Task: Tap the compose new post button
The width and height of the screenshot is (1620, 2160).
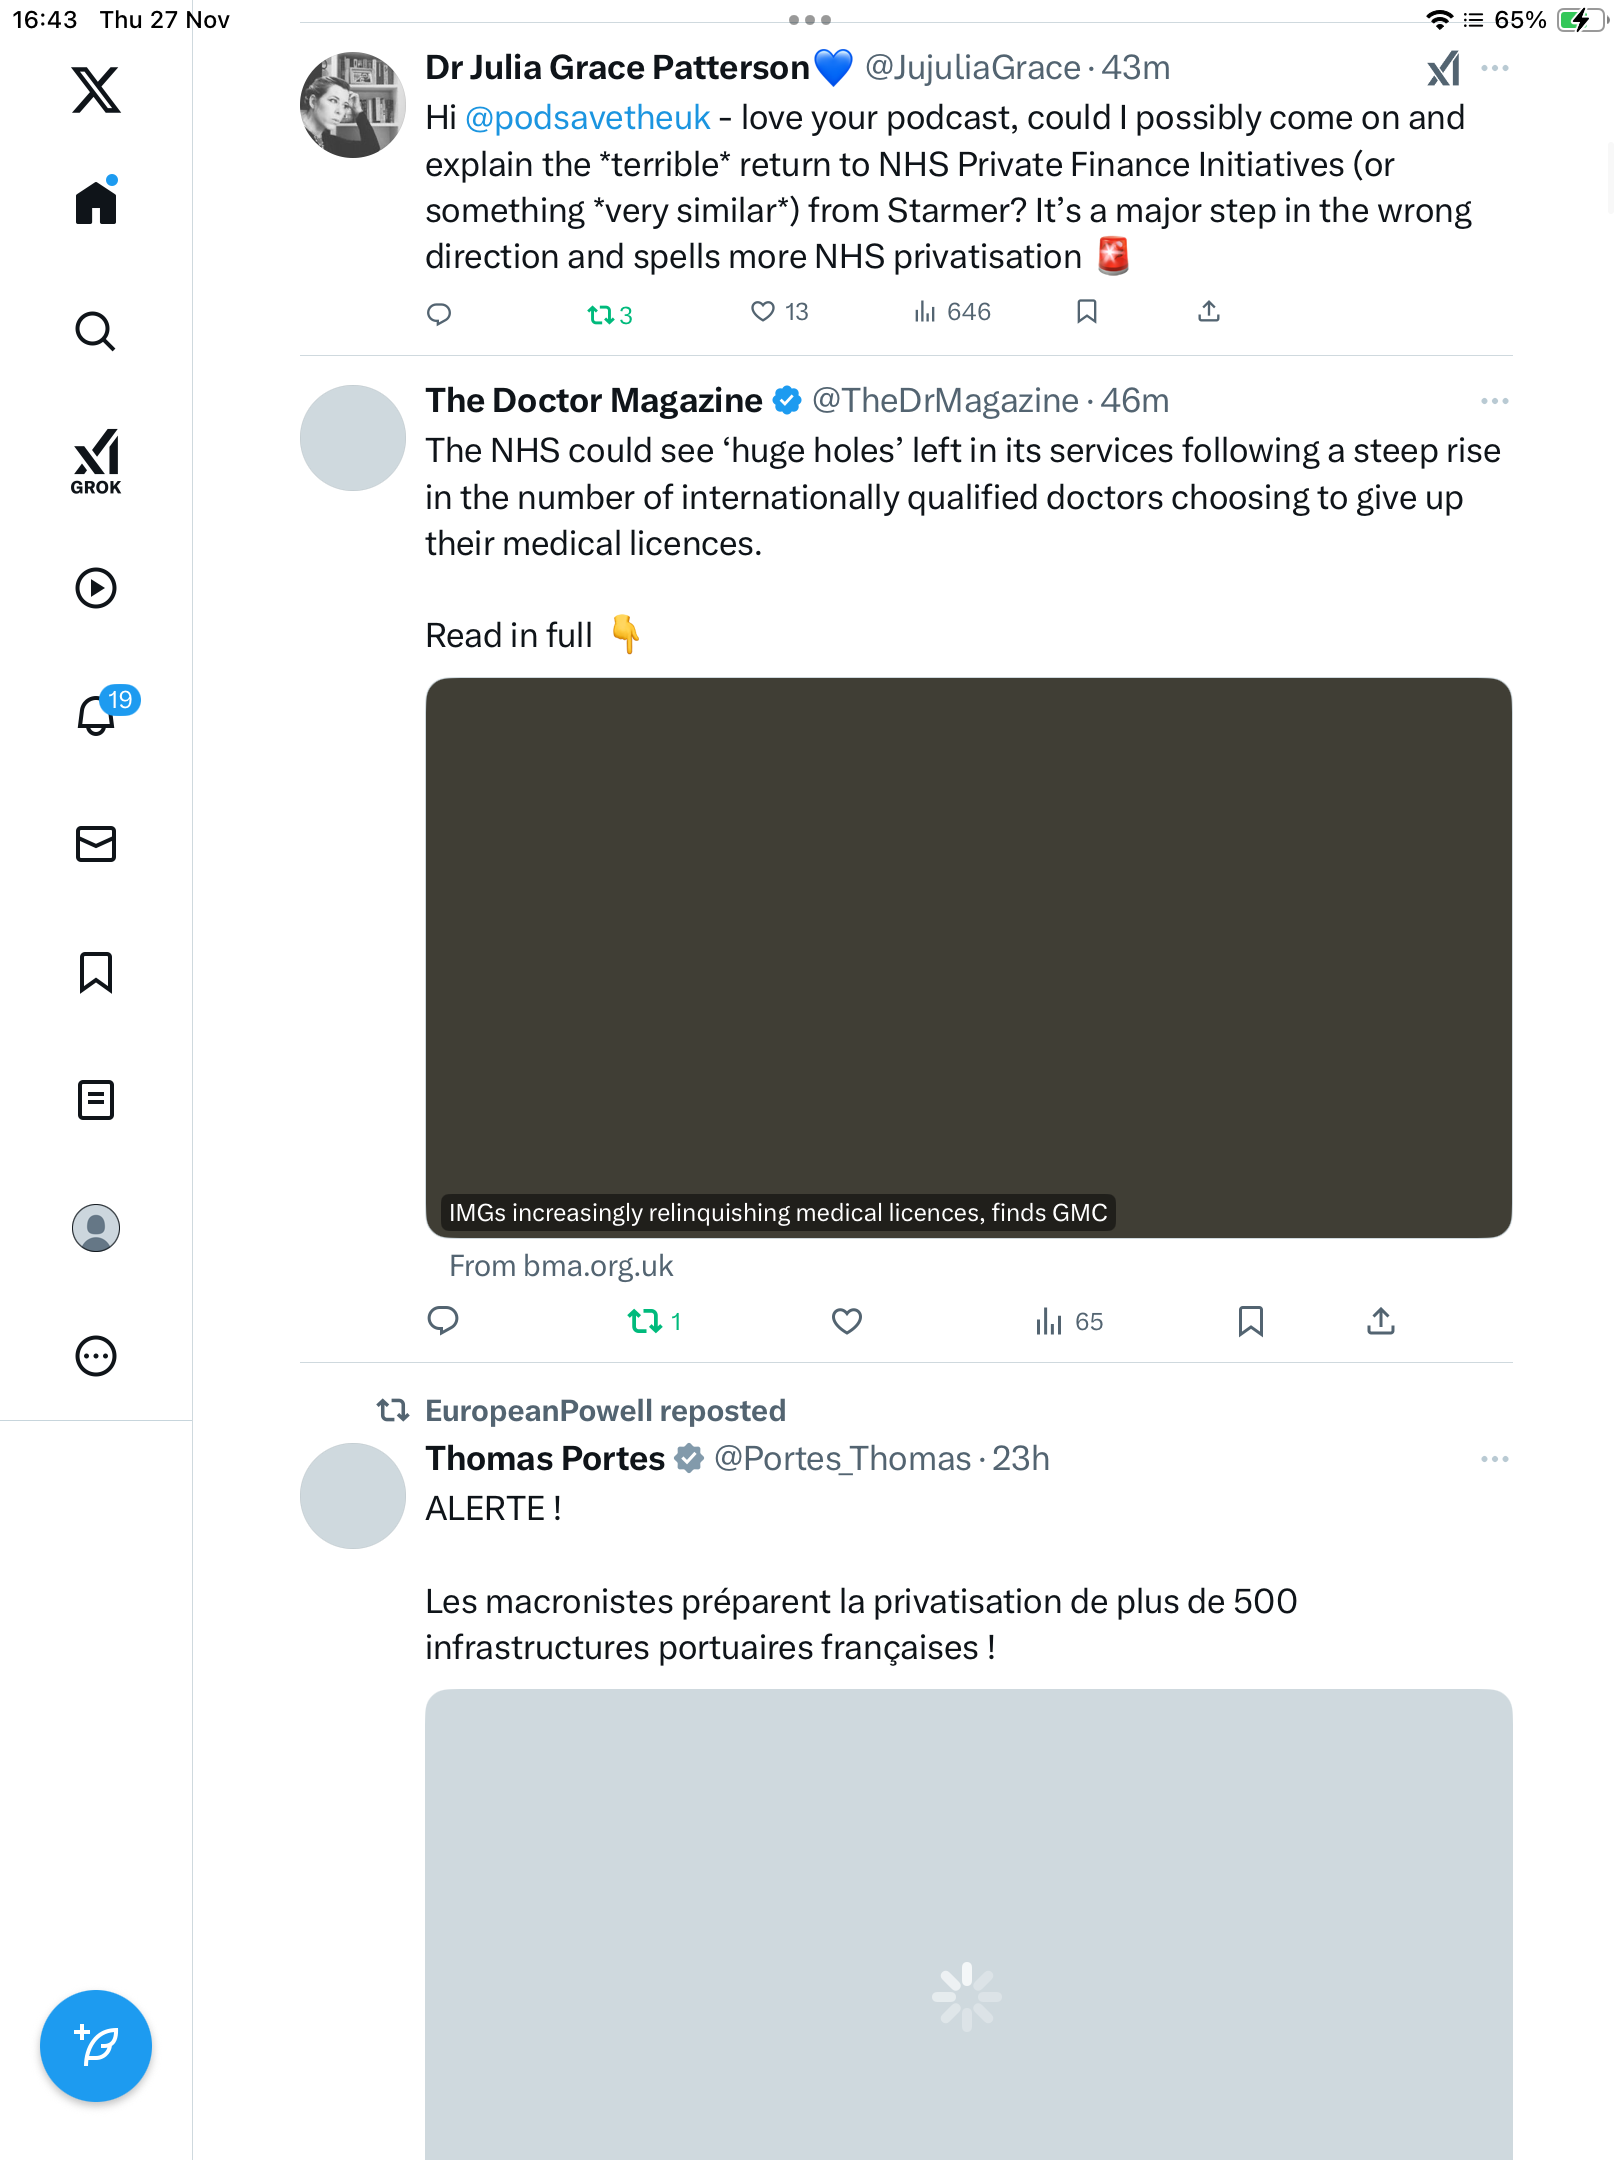Action: 96,2045
